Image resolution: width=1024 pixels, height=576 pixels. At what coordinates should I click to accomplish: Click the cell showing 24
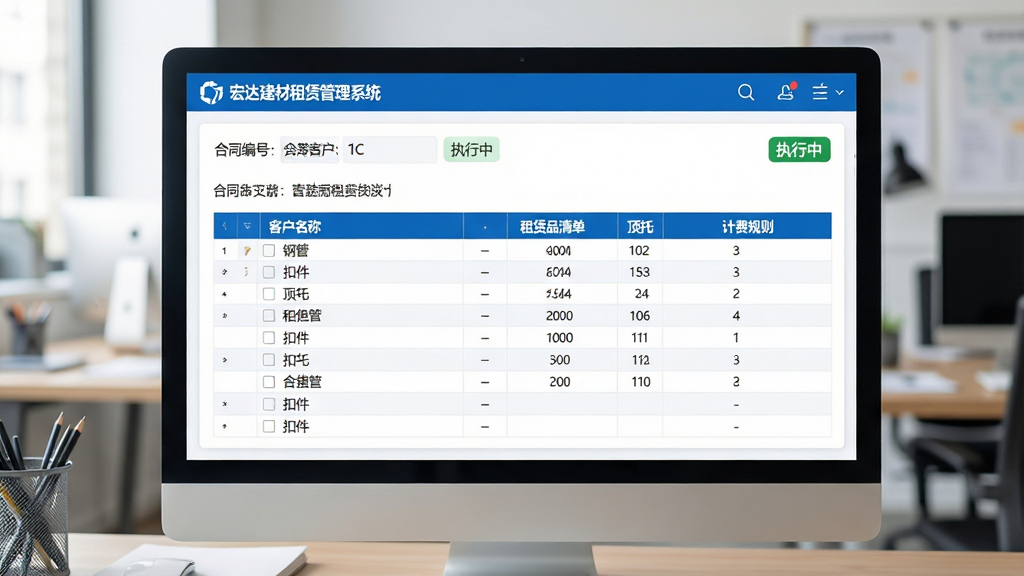point(642,294)
